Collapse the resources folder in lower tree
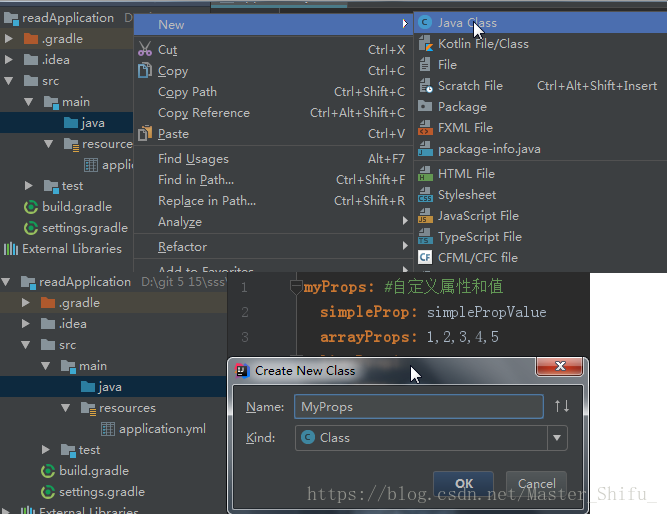 click(66, 408)
